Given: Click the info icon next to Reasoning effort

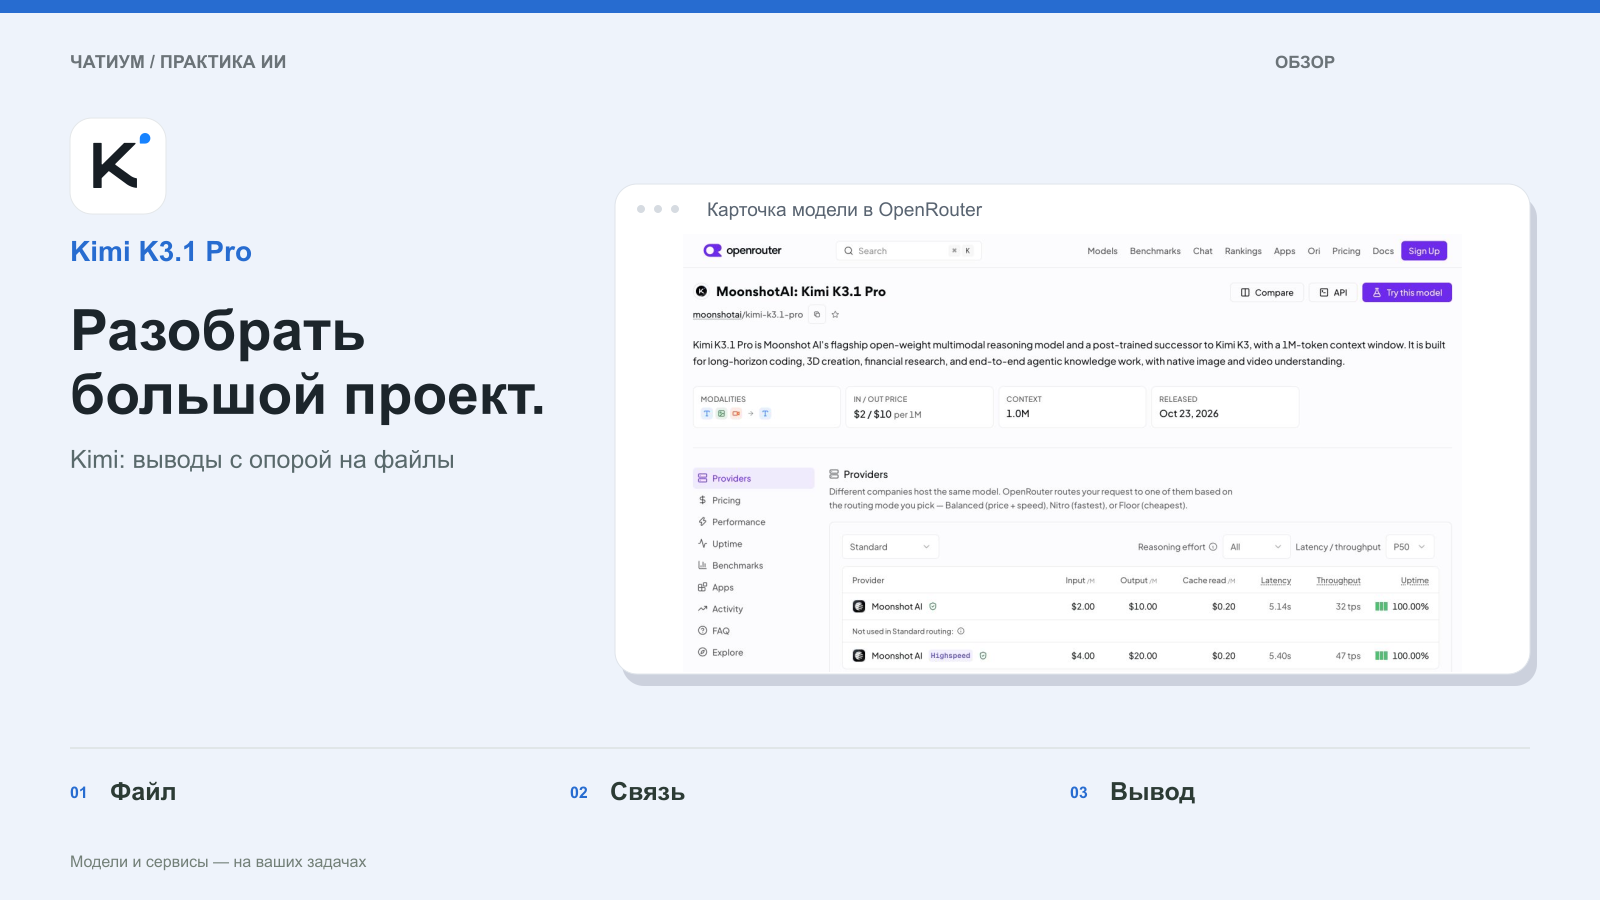Looking at the screenshot, I should (x=1213, y=547).
